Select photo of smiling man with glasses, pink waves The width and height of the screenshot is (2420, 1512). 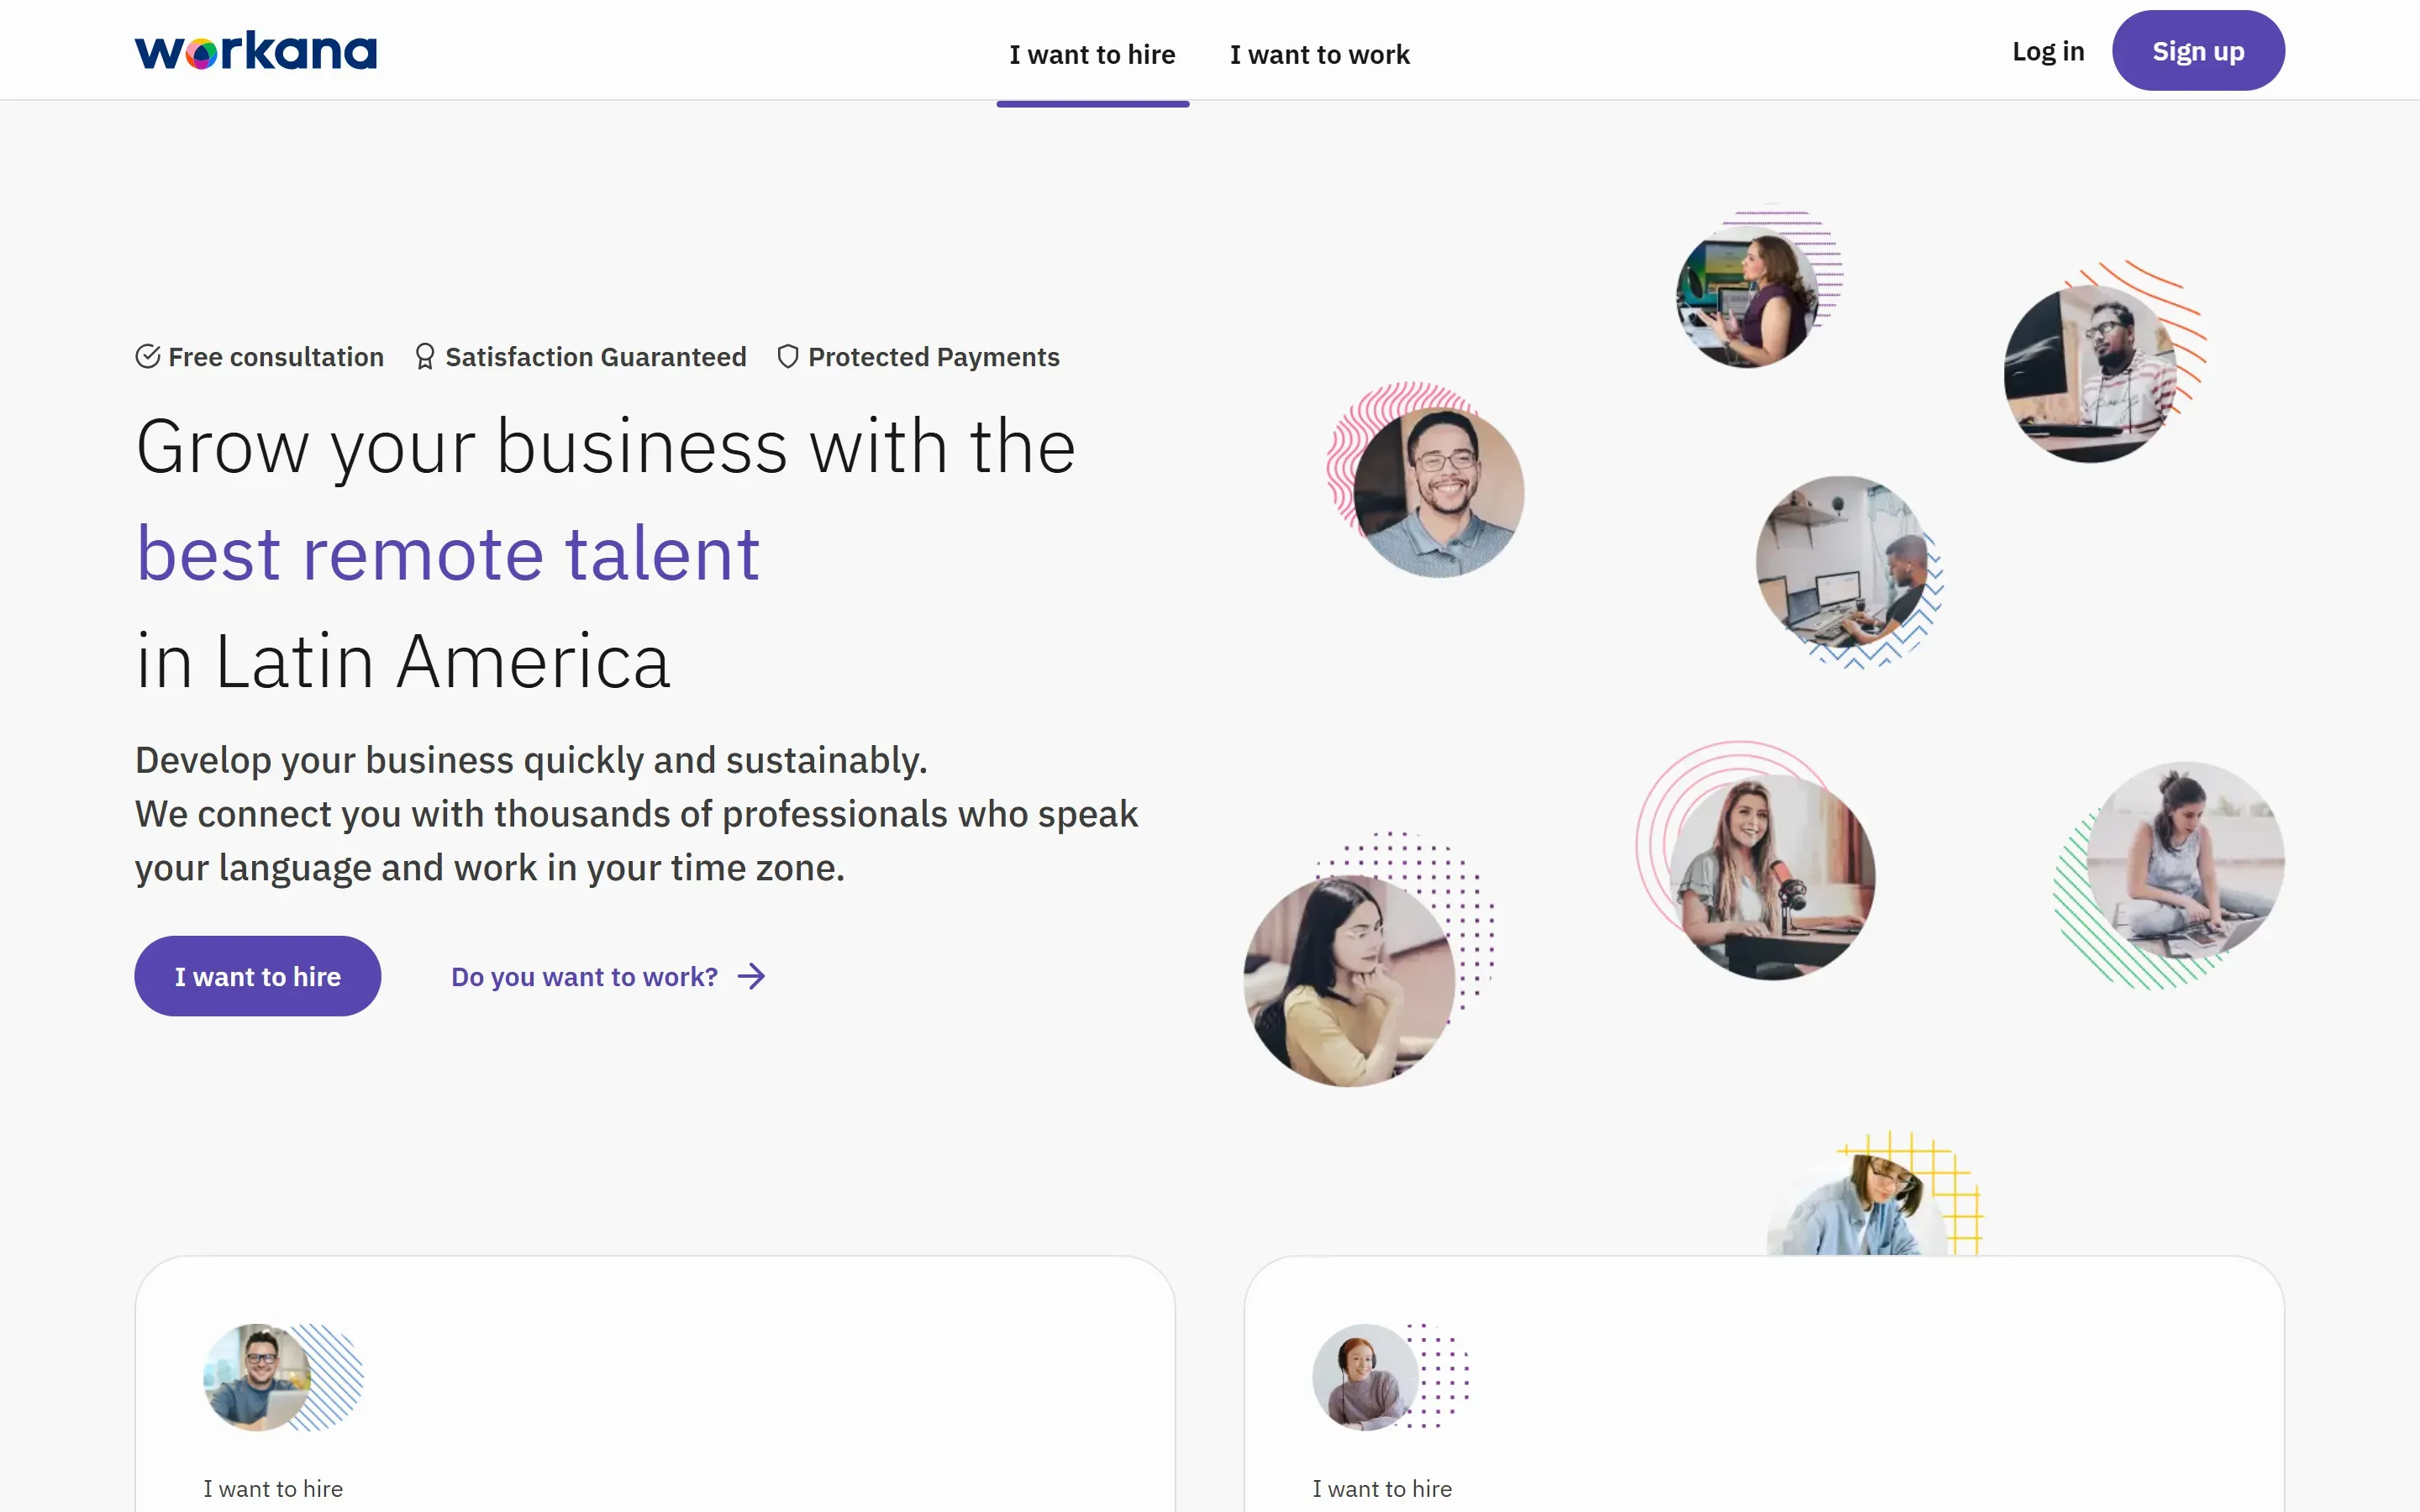click(1438, 492)
